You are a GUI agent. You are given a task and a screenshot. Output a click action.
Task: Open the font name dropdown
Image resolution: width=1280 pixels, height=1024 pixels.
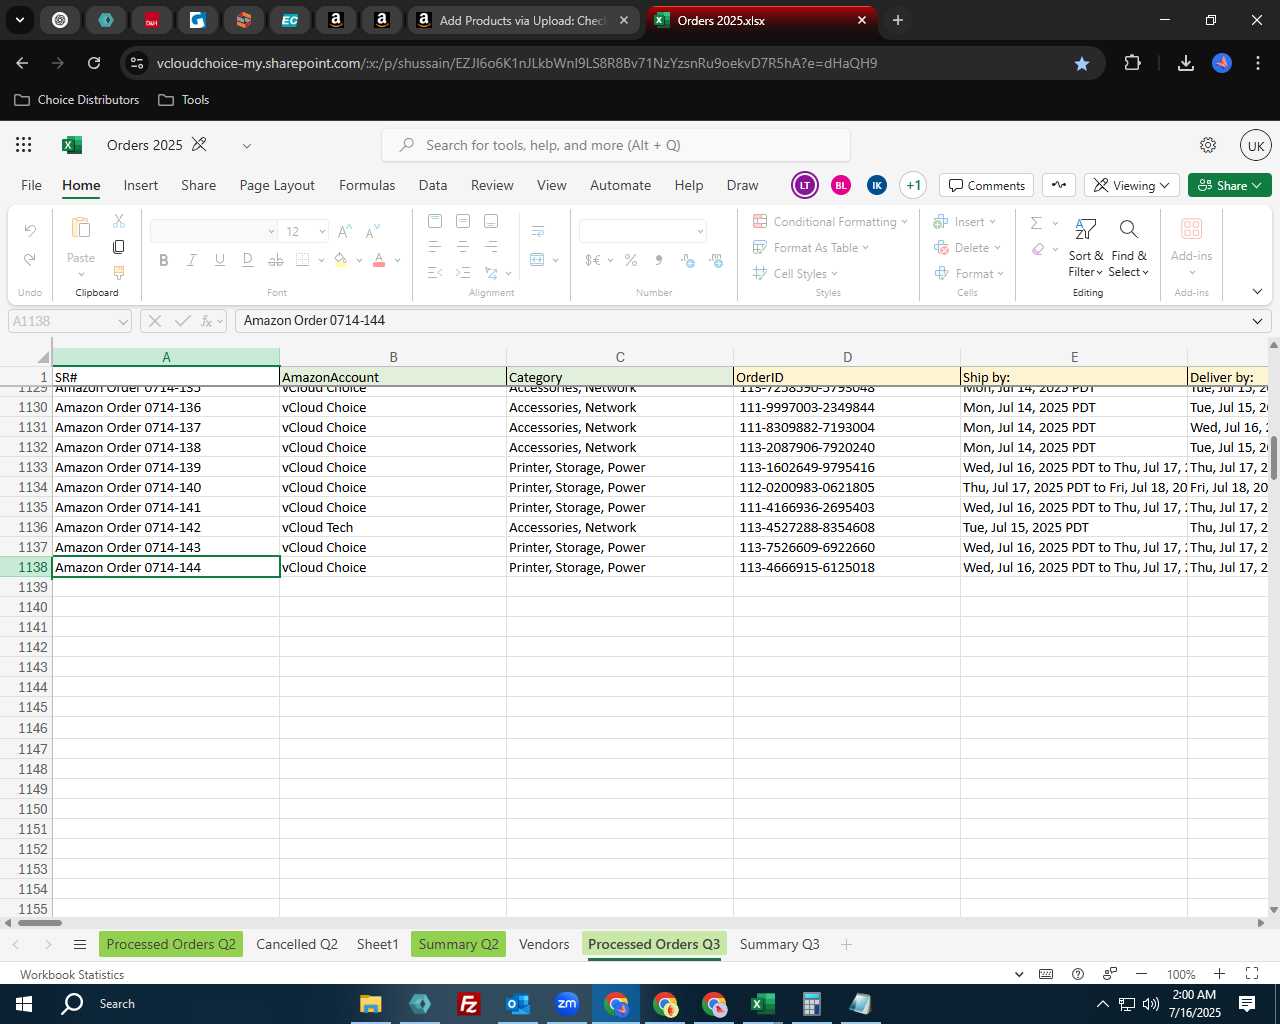(271, 232)
